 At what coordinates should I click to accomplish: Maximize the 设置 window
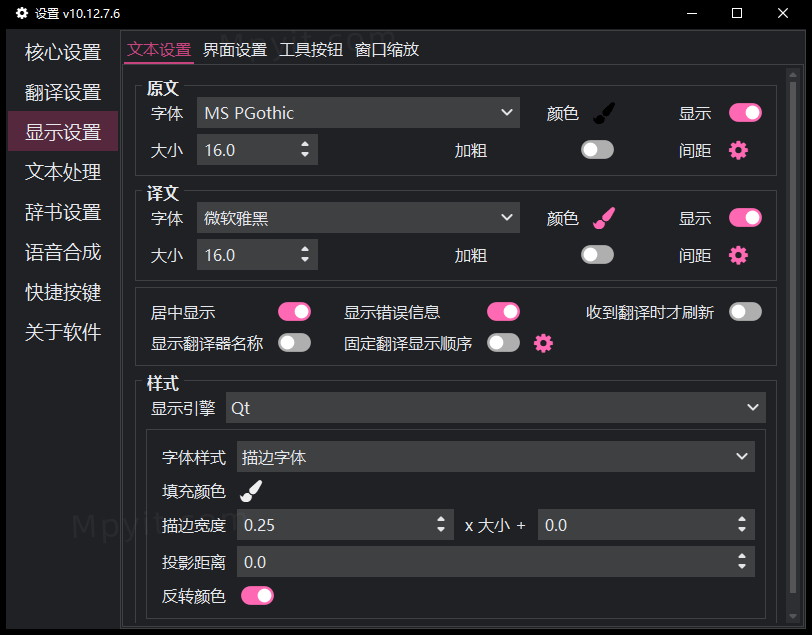737,13
